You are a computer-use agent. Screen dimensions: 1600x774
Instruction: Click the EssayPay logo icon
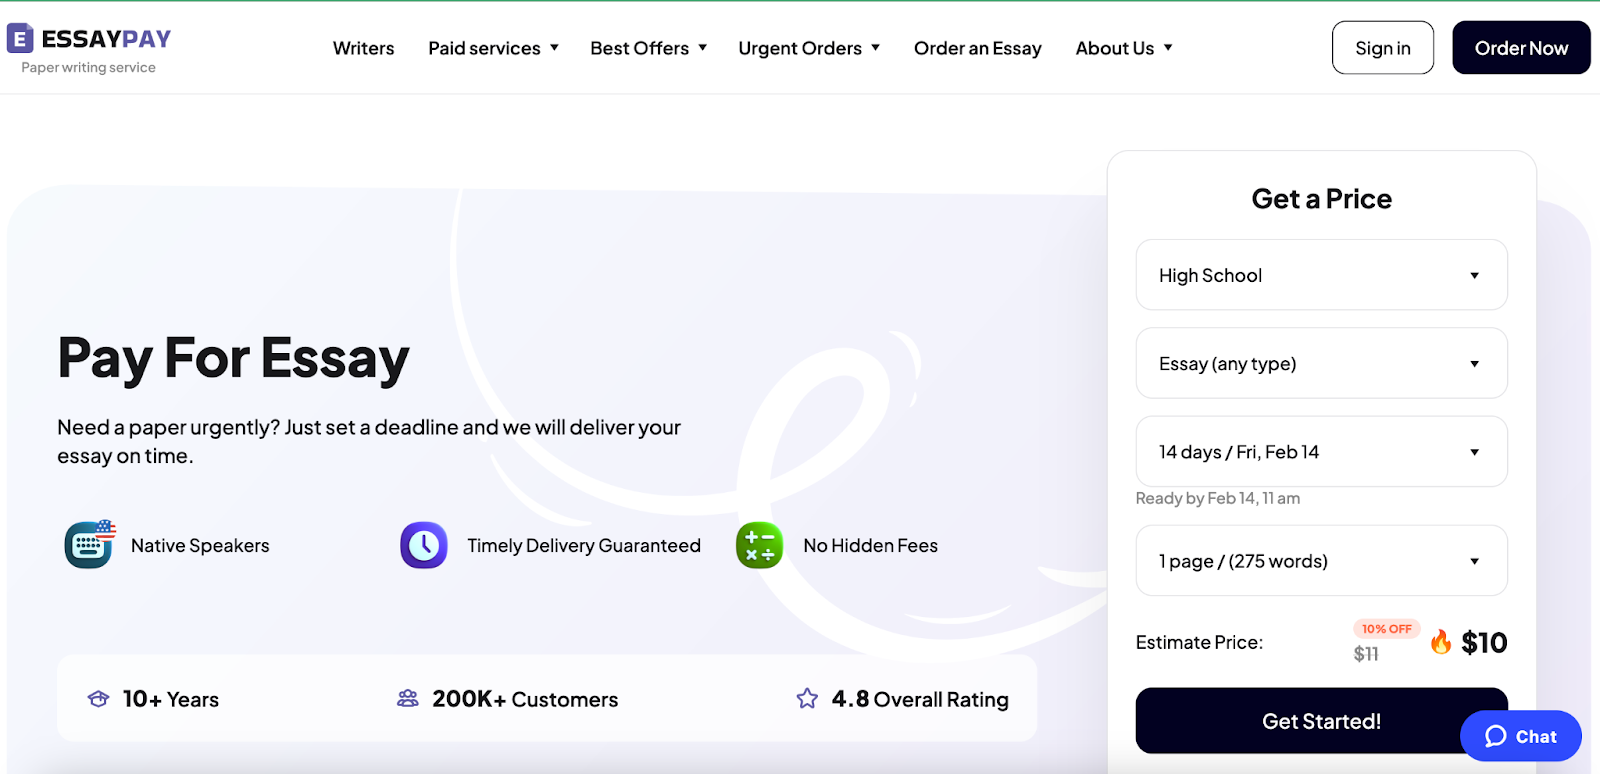(20, 39)
